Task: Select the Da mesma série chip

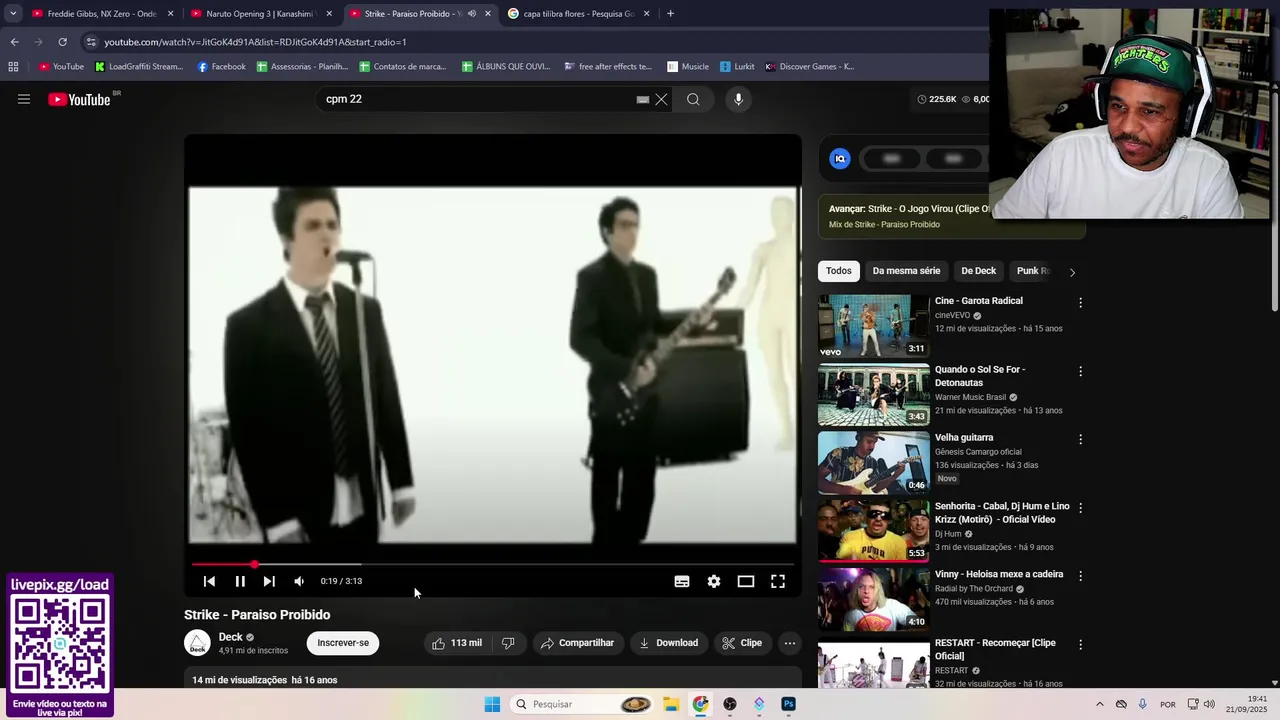Action: 906,271
